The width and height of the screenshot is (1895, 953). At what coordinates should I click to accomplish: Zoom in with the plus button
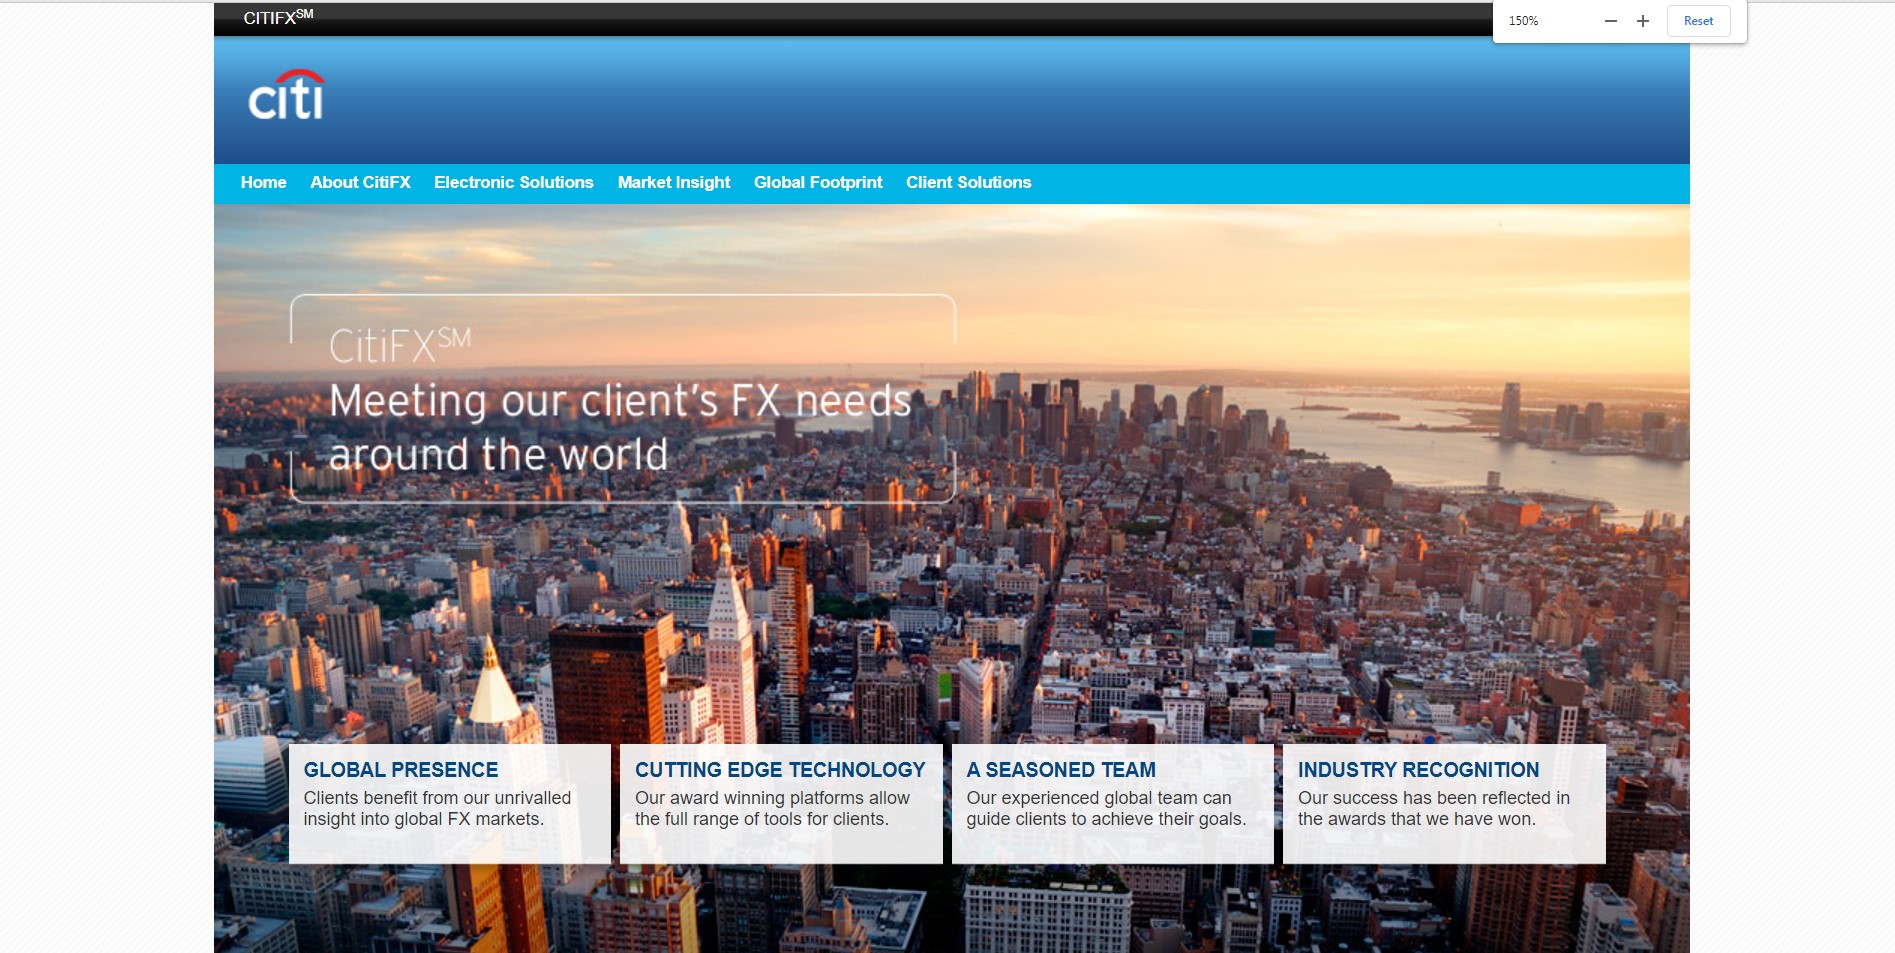(x=1643, y=21)
